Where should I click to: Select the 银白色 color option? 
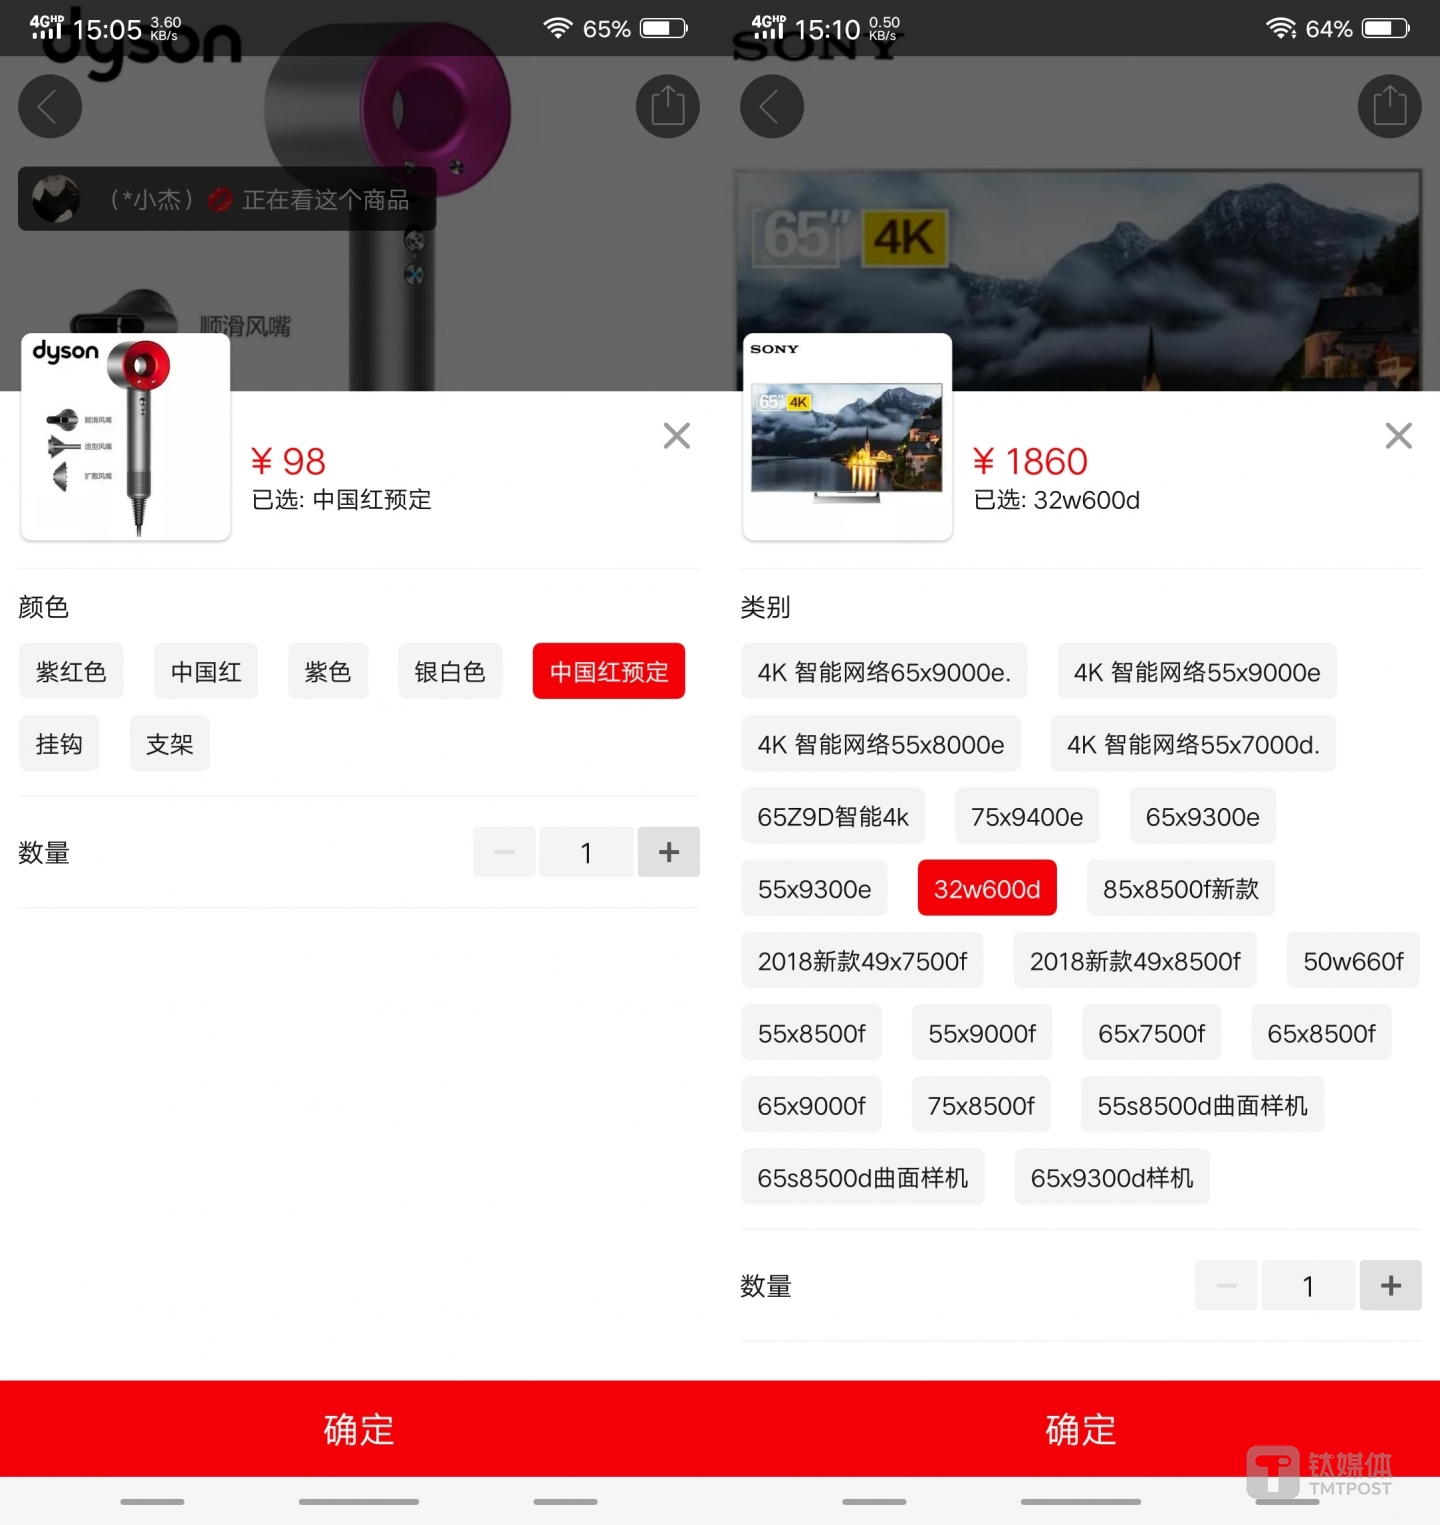pyautogui.click(x=450, y=671)
